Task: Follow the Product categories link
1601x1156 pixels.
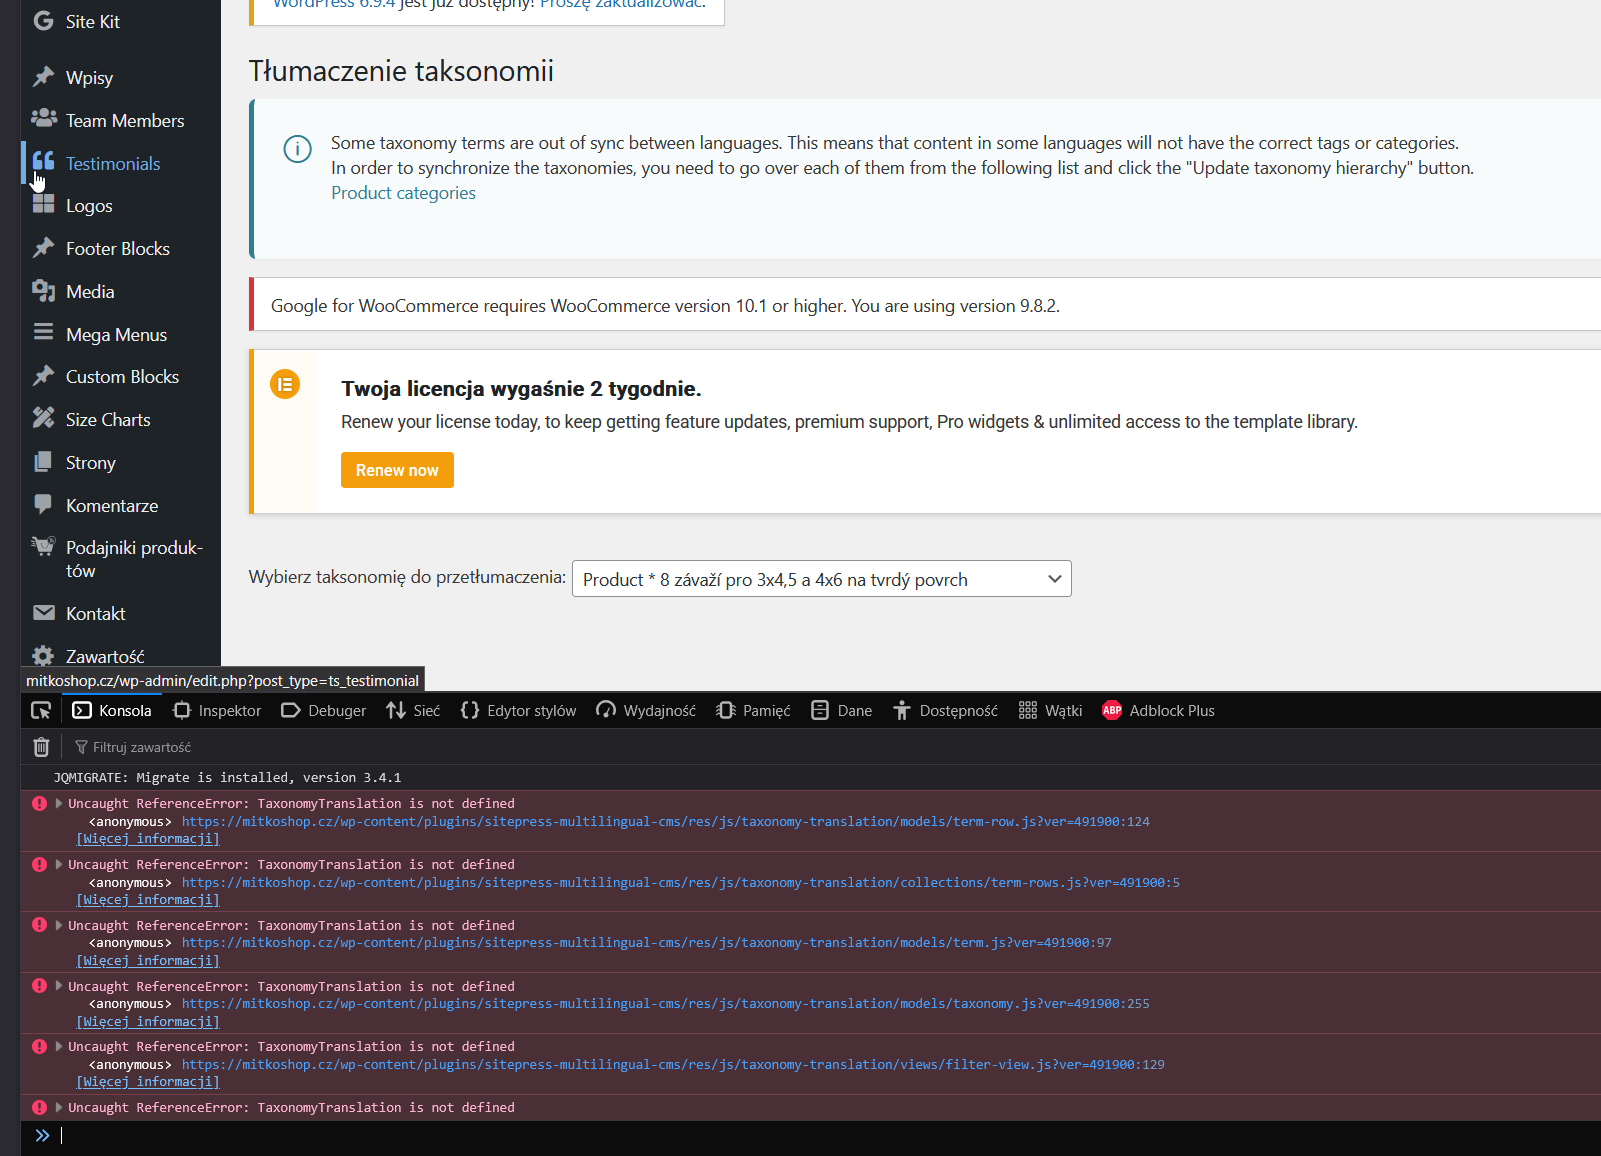Action: (x=403, y=193)
